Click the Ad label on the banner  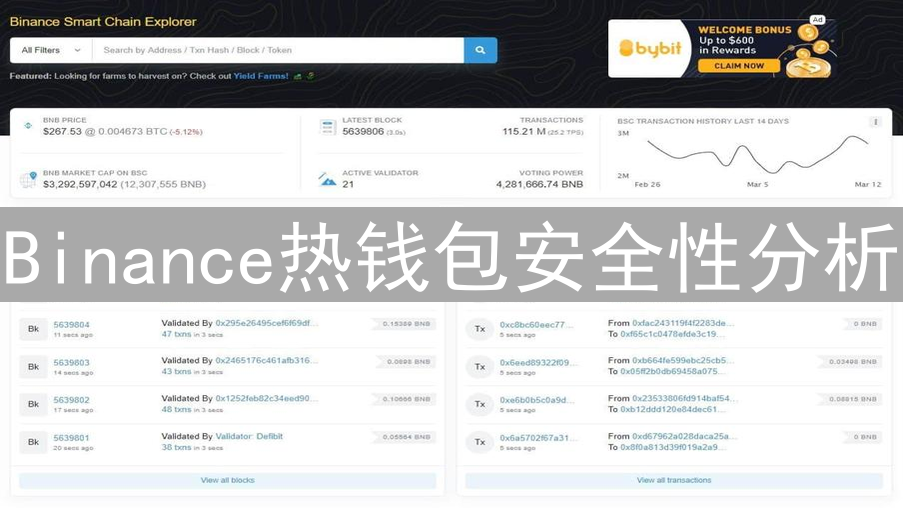pyautogui.click(x=817, y=20)
